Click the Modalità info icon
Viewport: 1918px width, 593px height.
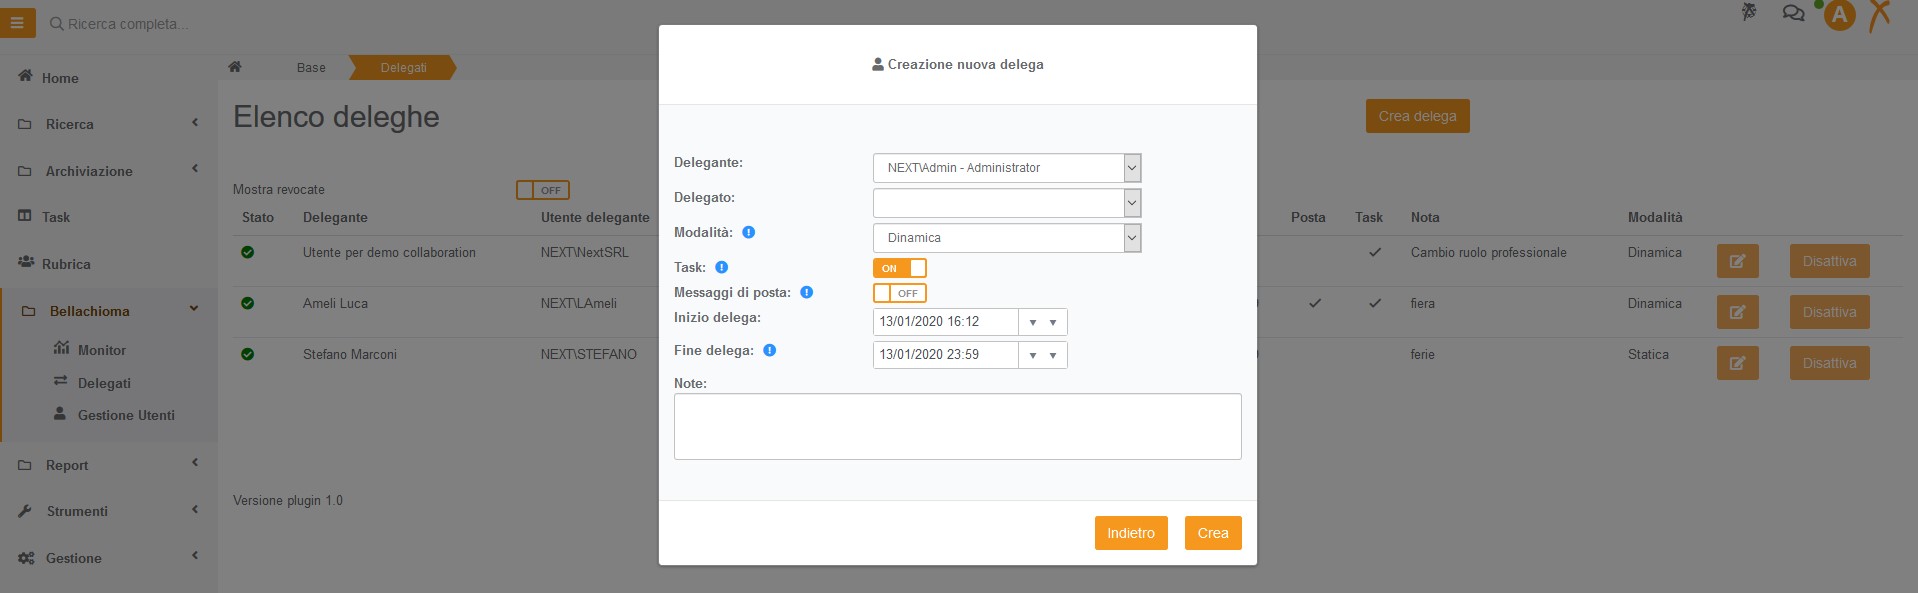click(x=748, y=232)
